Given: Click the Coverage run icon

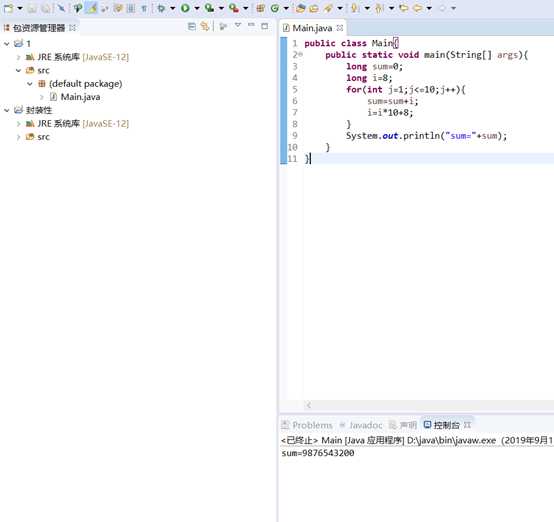Looking at the screenshot, I should point(210,8).
